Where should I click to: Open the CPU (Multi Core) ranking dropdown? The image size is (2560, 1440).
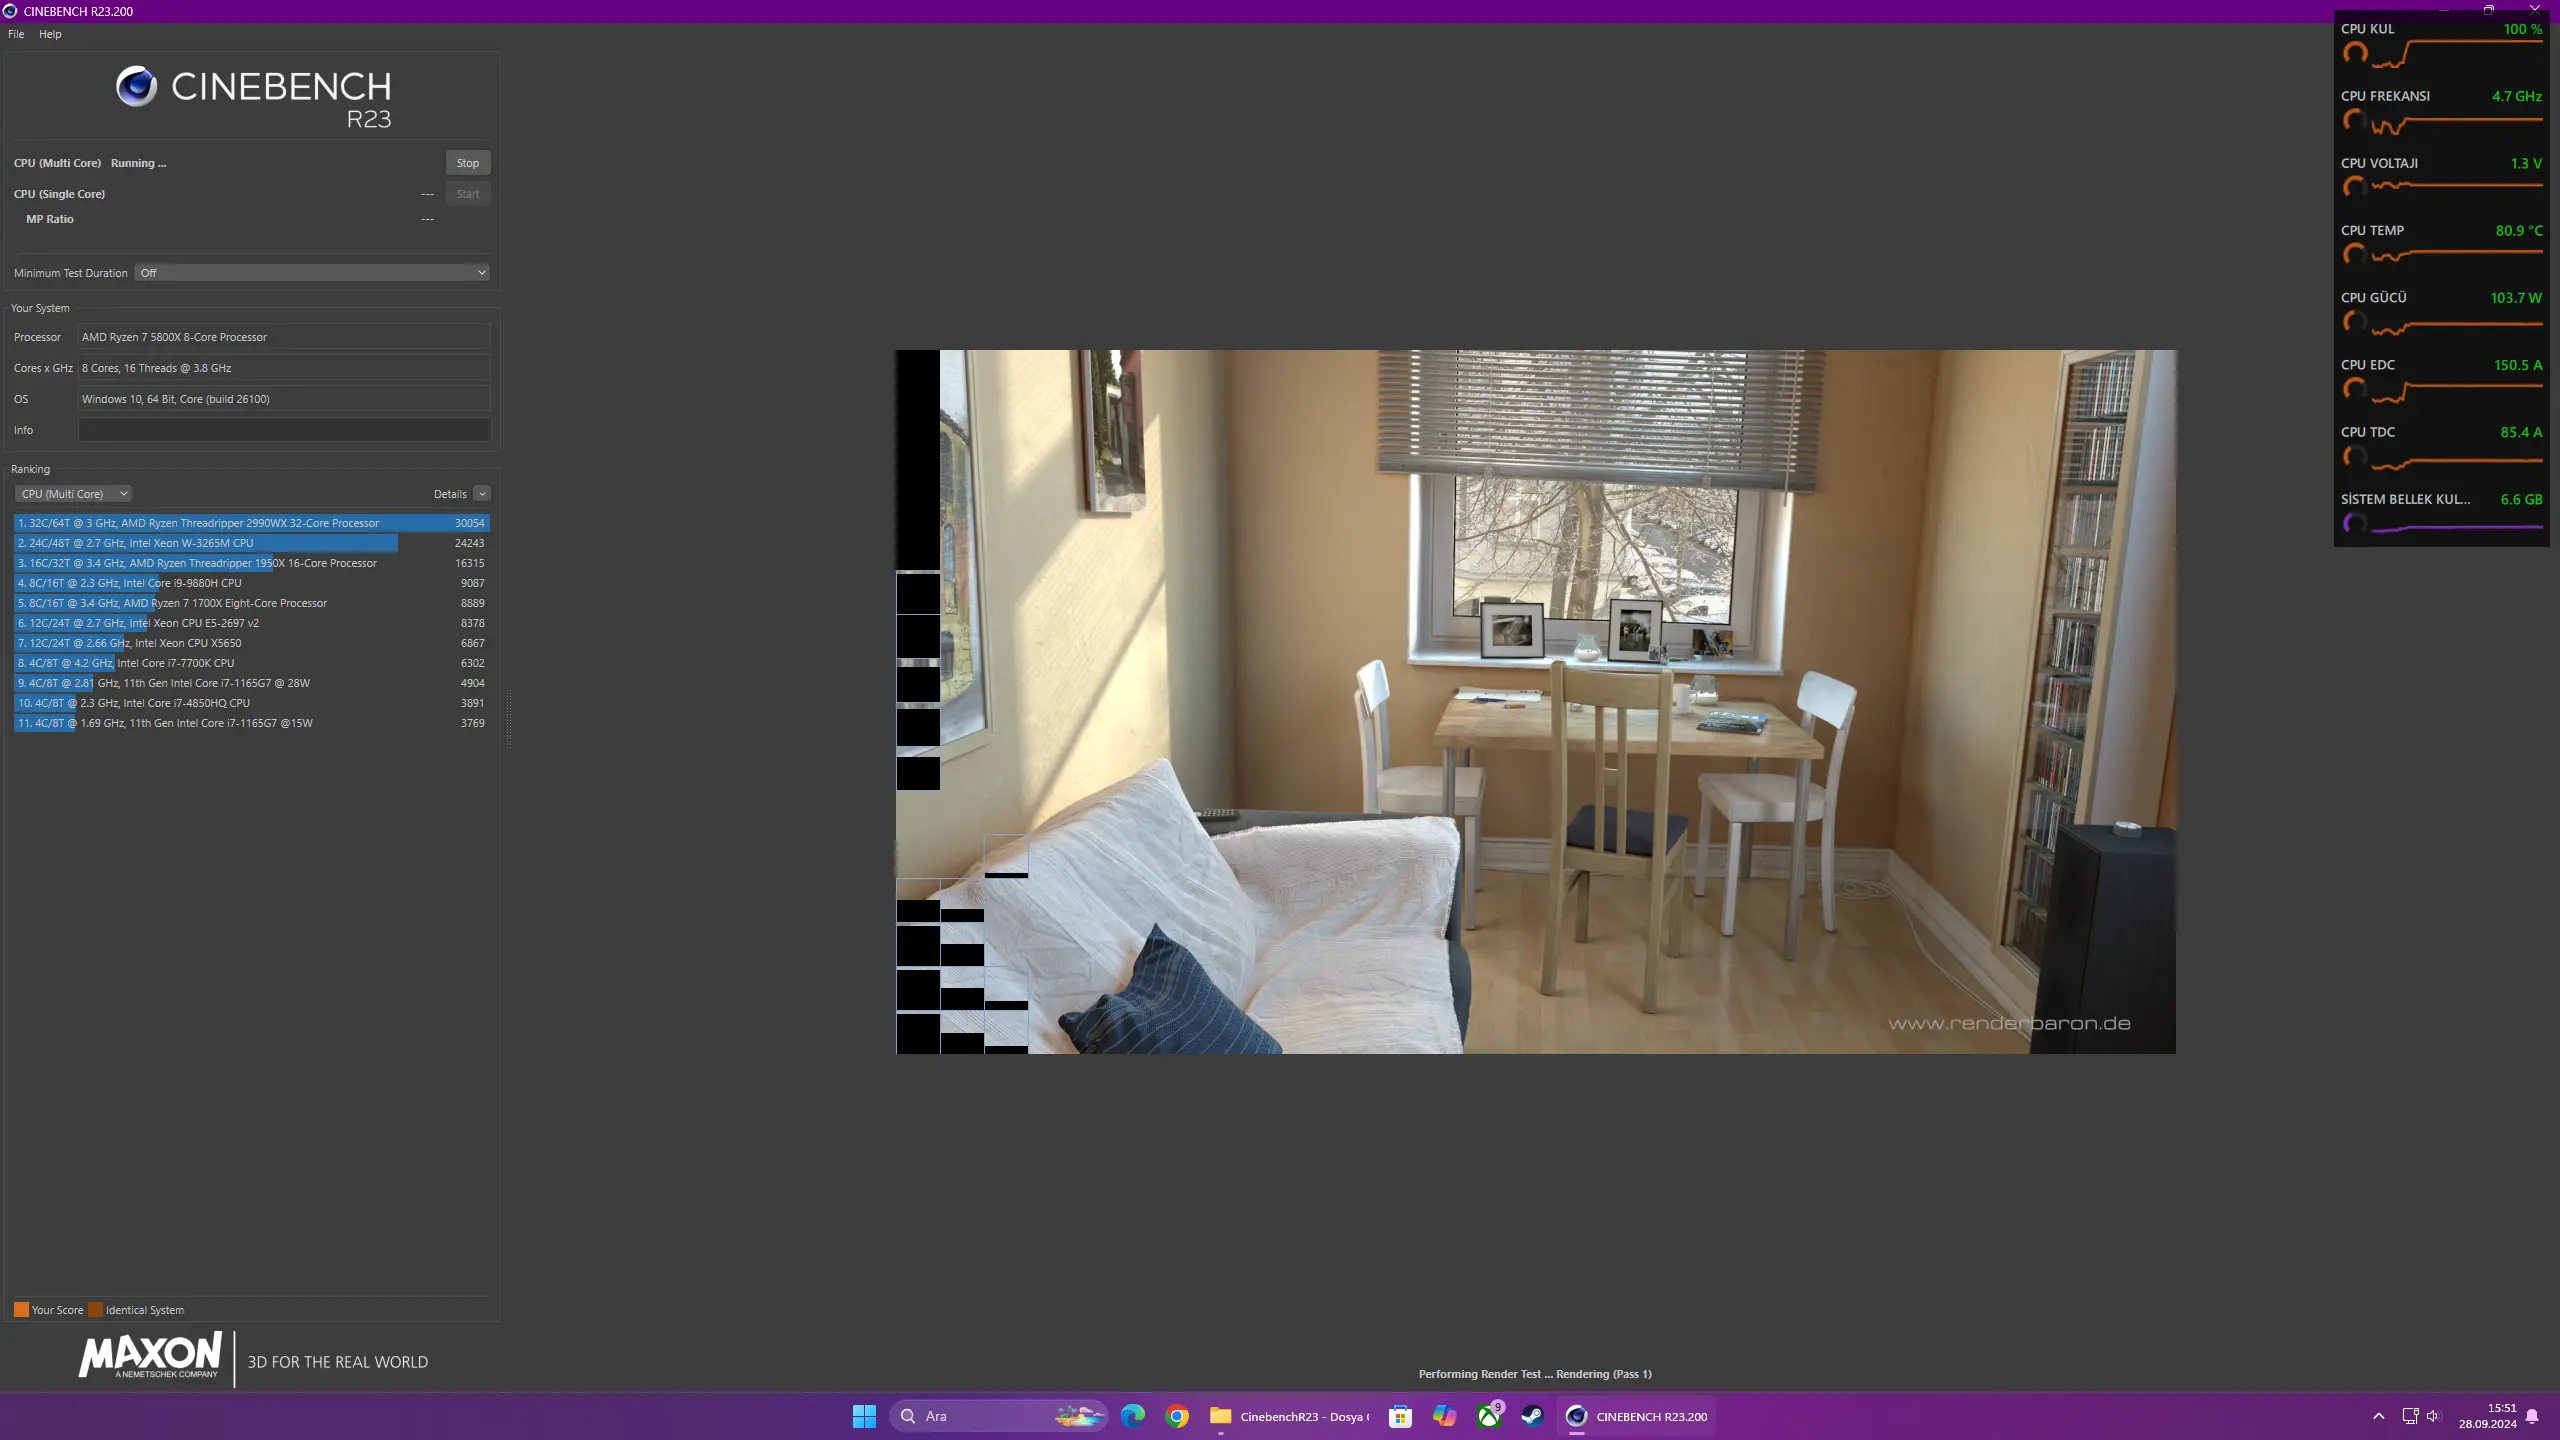73,494
